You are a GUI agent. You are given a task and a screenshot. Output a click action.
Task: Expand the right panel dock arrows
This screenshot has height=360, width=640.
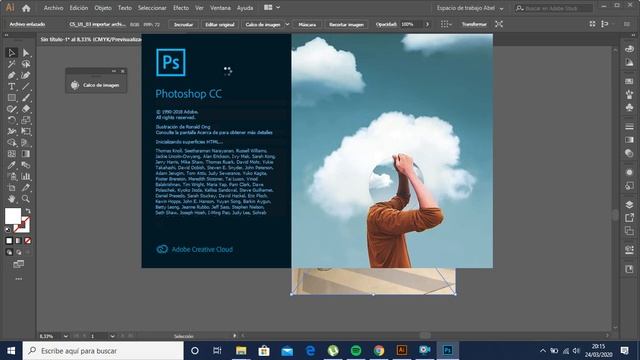[633, 36]
